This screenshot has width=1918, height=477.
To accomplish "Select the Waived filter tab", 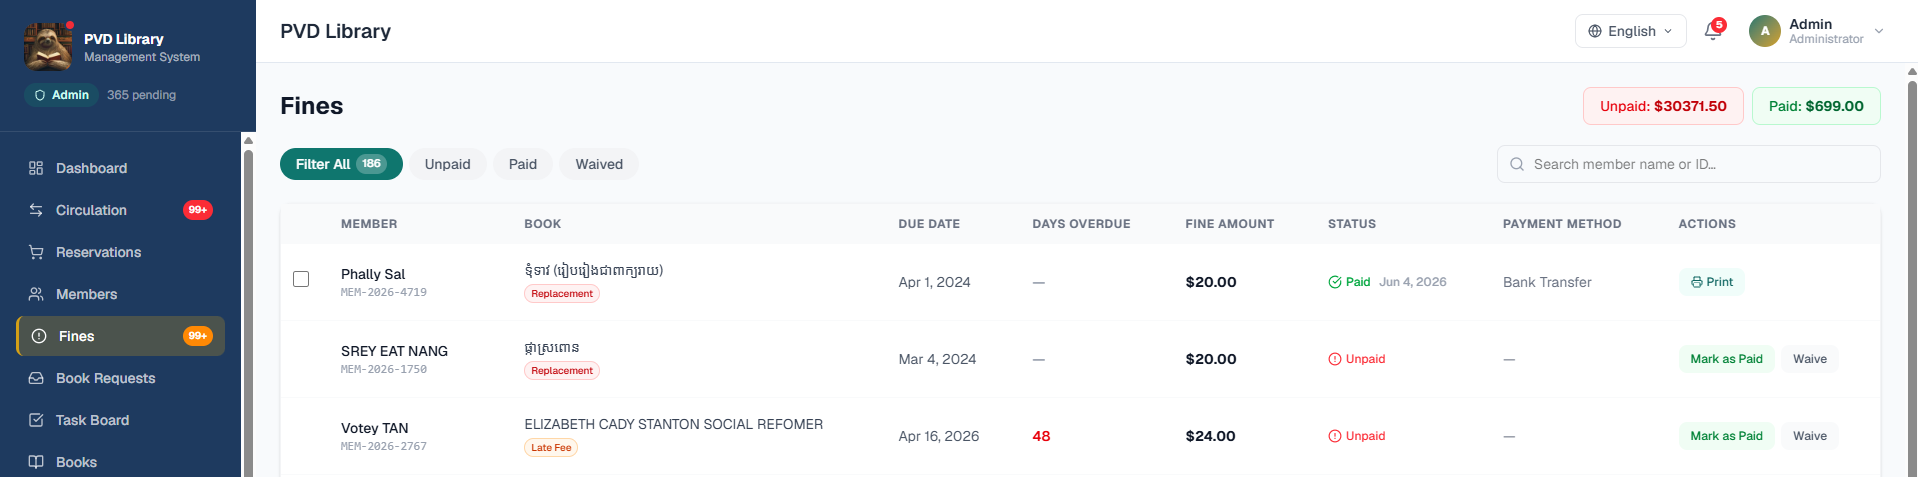I will coord(599,164).
